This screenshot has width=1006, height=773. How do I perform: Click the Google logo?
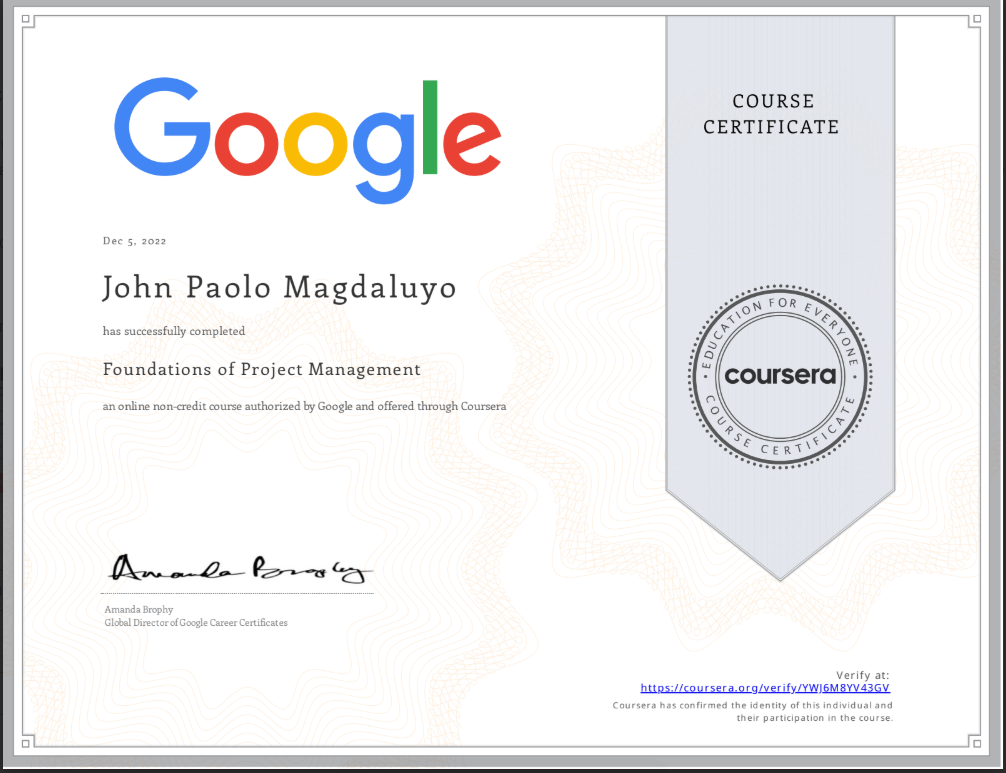[x=307, y=140]
